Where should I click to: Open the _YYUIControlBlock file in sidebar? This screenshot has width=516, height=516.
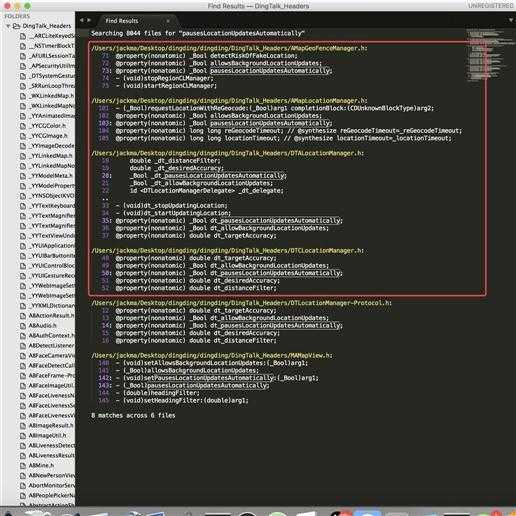click(x=52, y=266)
